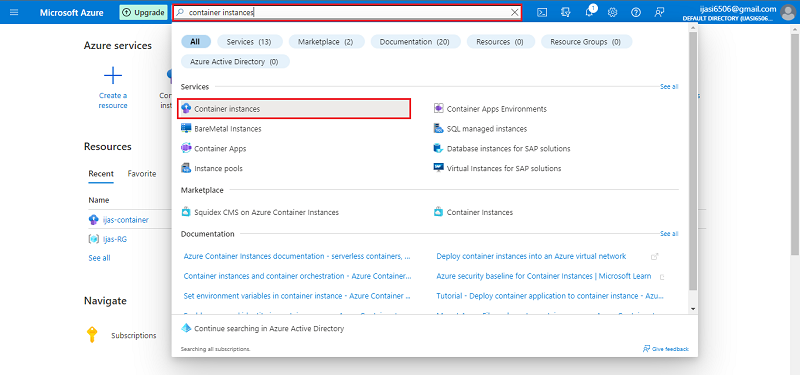Click the marketplace Container Instances icon
The image size is (800, 375).
[438, 212]
